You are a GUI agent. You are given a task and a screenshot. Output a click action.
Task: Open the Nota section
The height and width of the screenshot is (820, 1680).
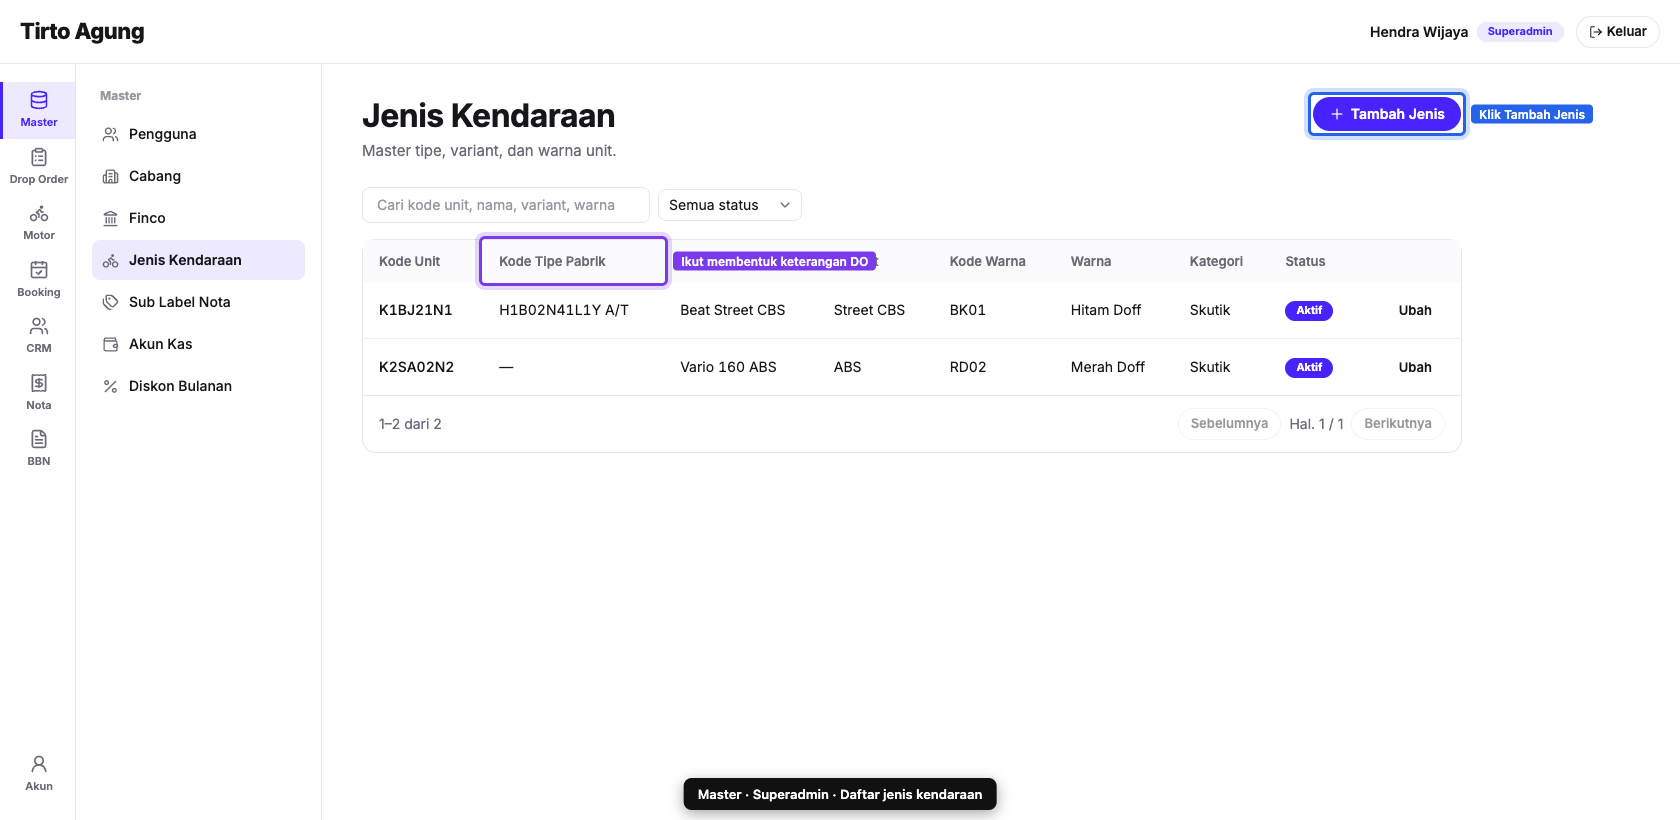38,392
